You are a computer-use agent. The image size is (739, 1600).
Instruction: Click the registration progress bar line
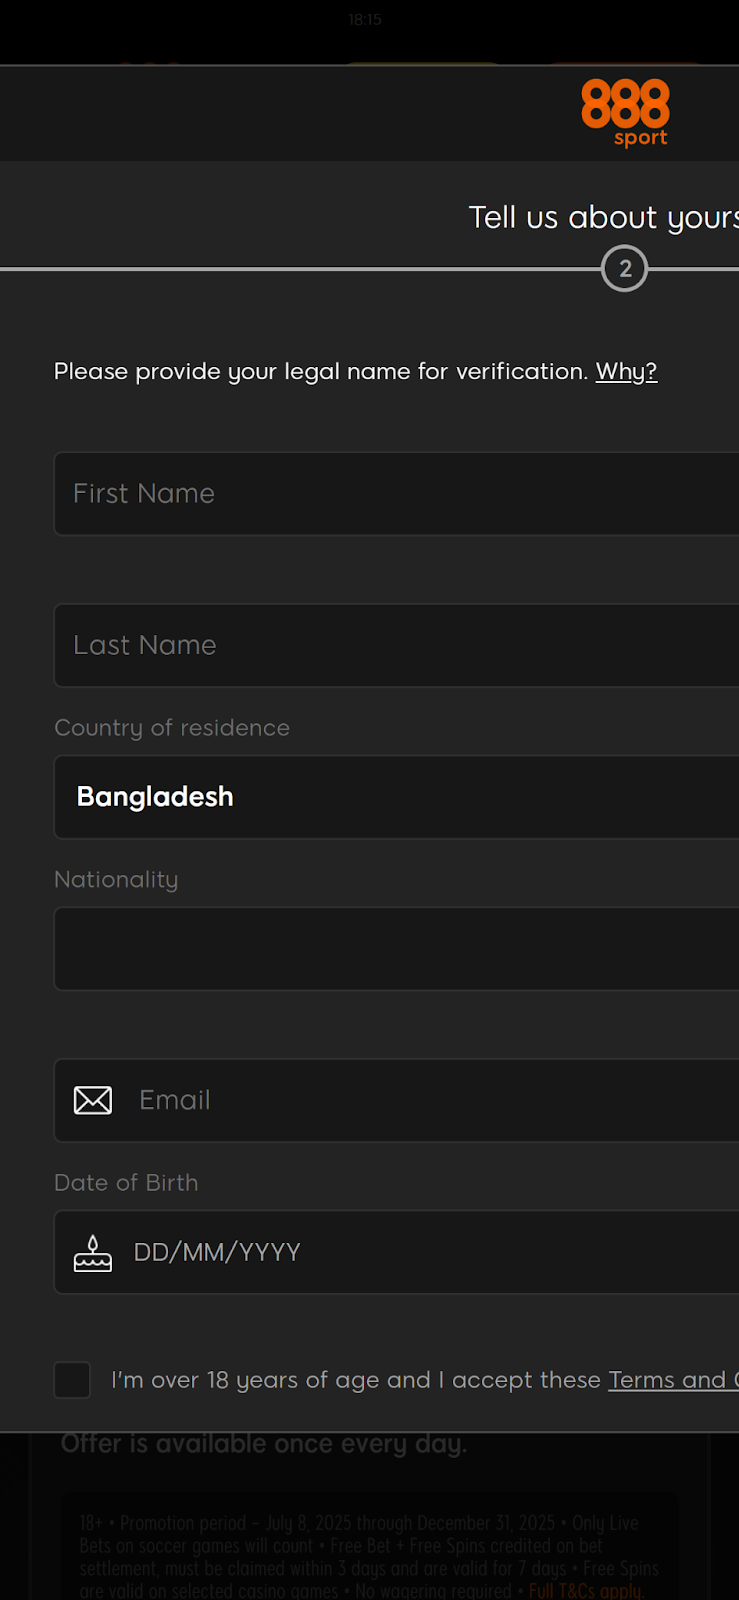click(x=300, y=268)
